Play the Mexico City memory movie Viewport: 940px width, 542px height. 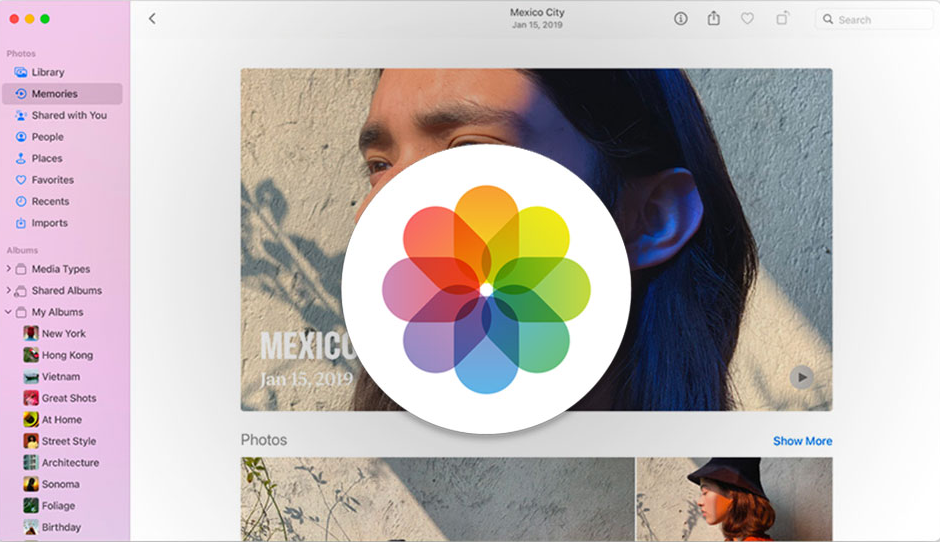801,377
